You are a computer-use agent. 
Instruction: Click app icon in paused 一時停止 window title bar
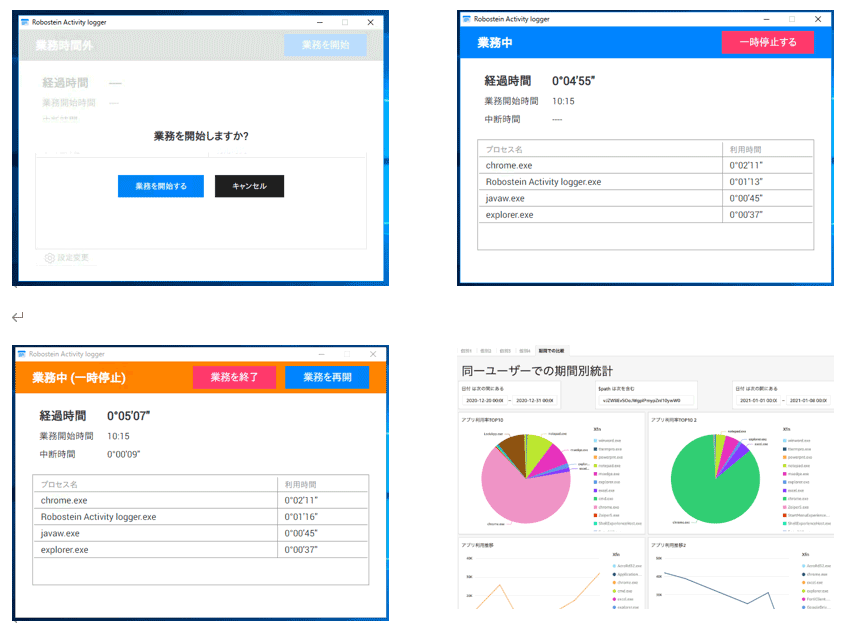(22, 354)
